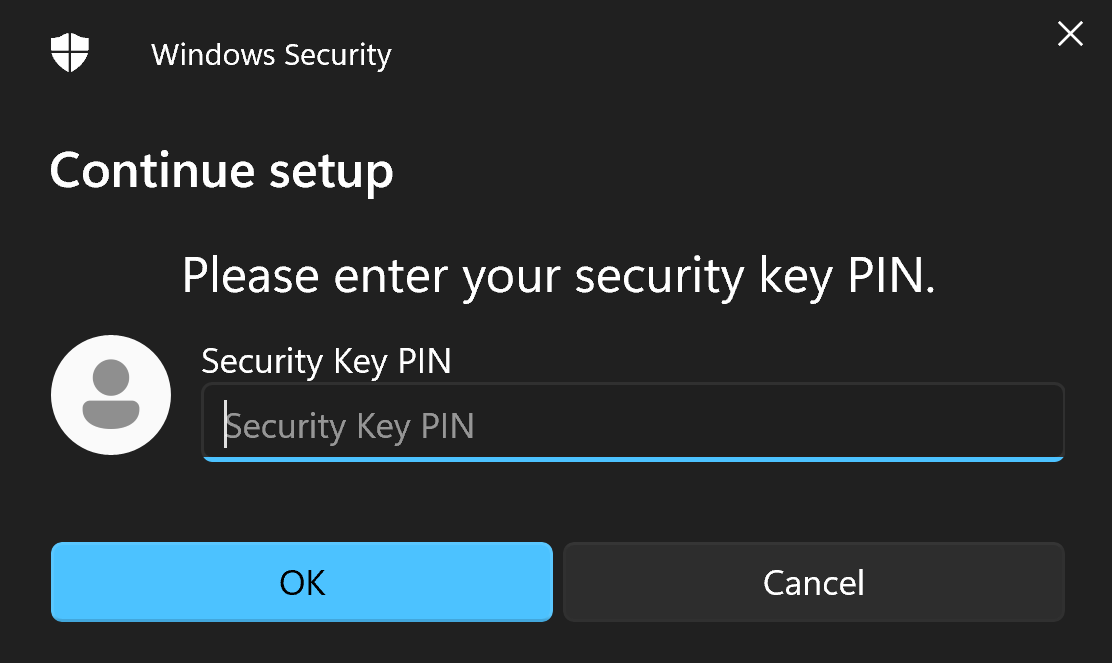
Task: Click the shield emblem left of Windows Security
Action: tap(70, 52)
